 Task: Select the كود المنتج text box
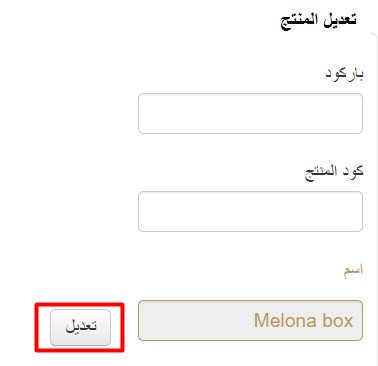[250, 211]
